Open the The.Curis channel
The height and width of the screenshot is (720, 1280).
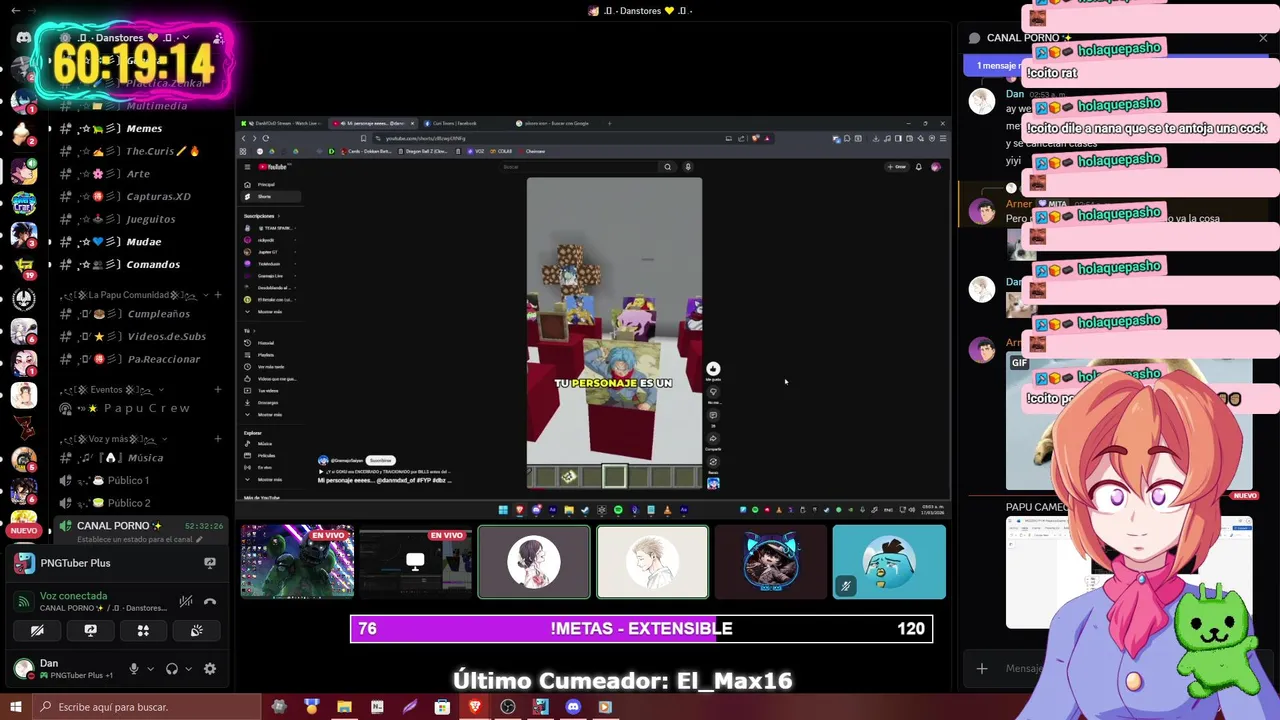[144, 151]
